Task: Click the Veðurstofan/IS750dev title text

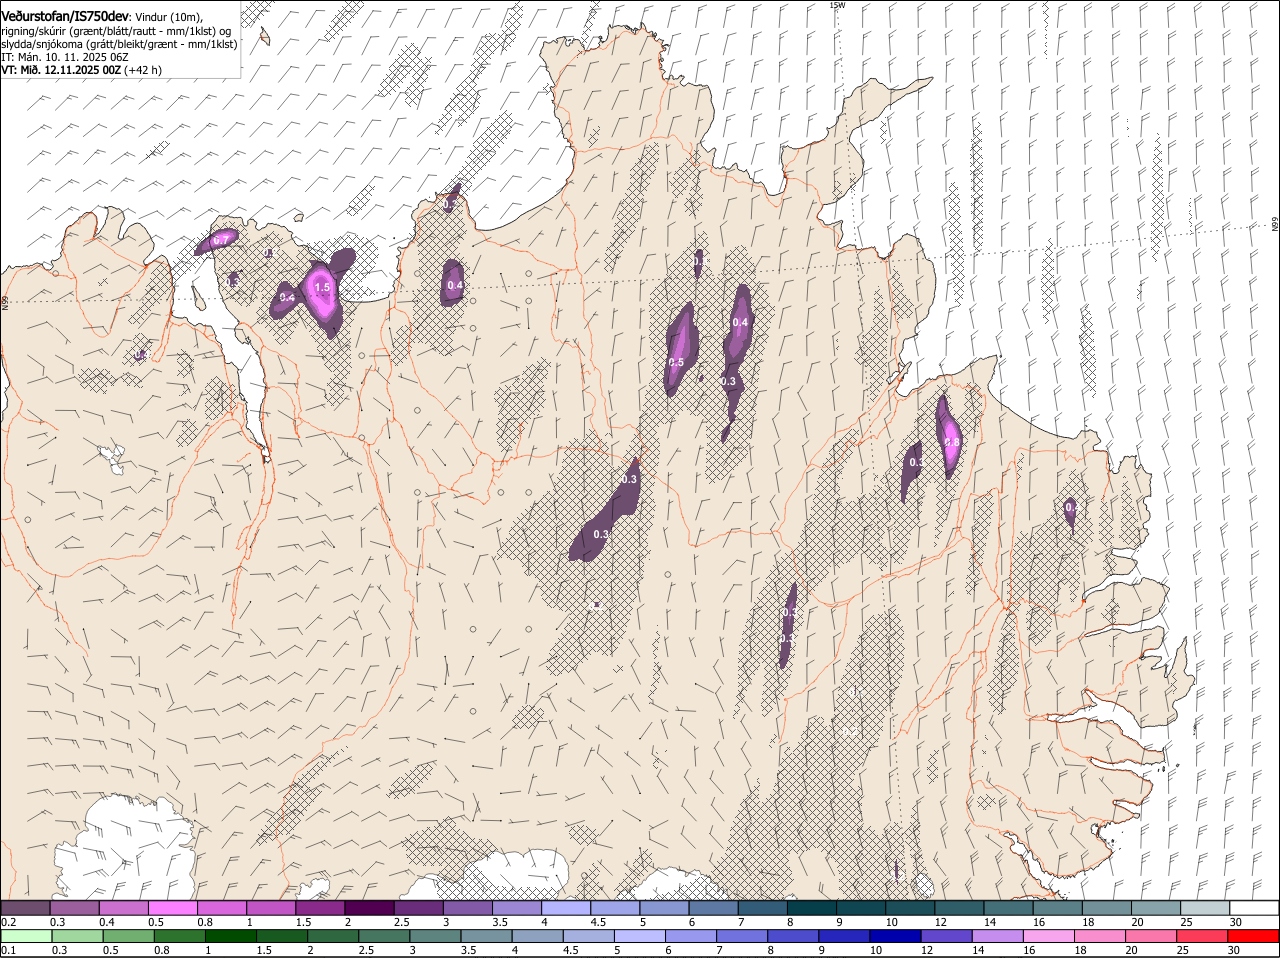Action: (x=65, y=16)
